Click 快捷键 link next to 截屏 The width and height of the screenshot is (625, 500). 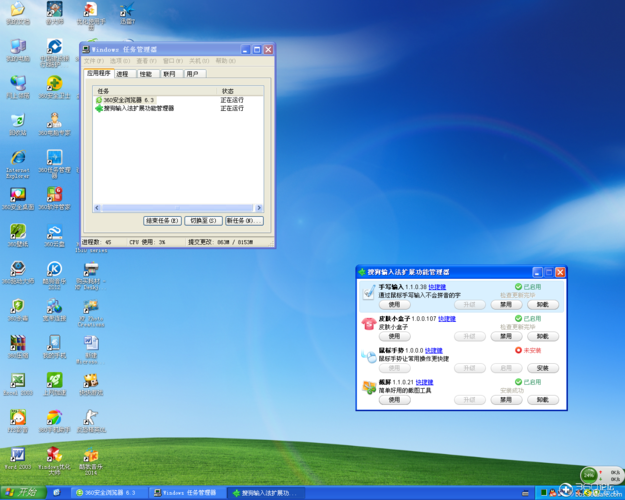click(425, 382)
